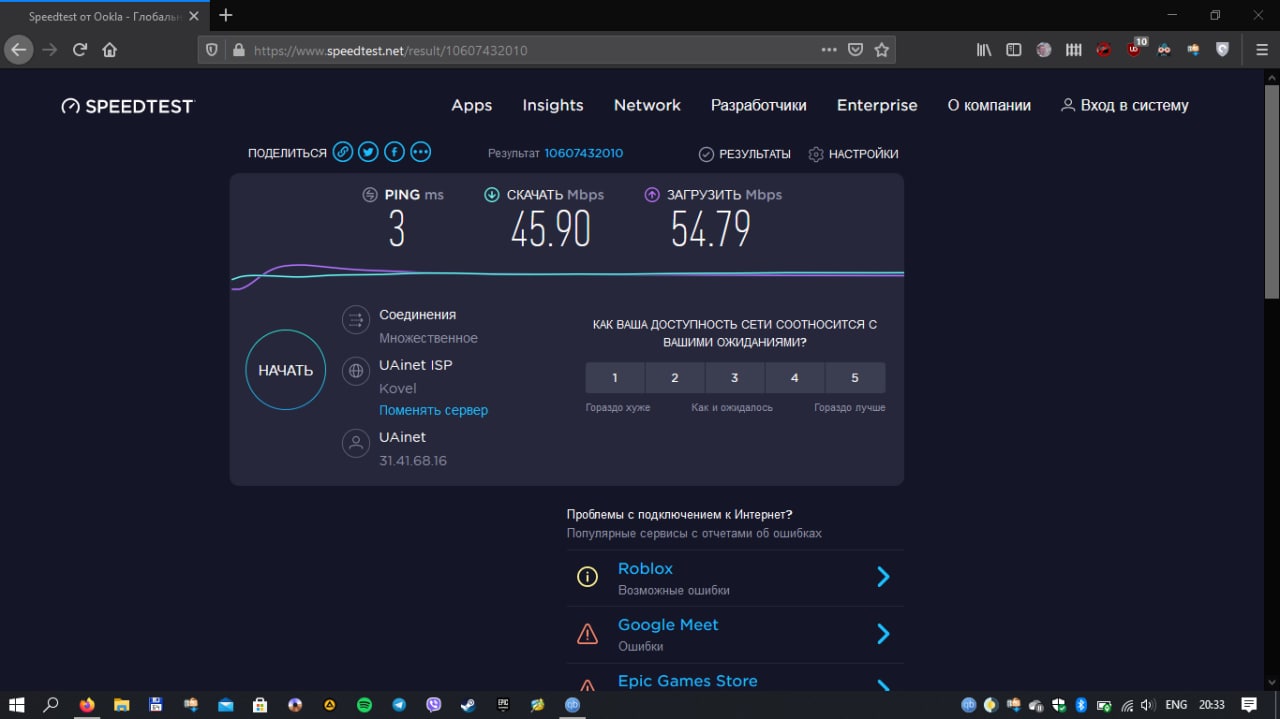Screen dimensions: 1280x719
Task: Open РЕЗУЛЬТАТЫ history
Action: [744, 154]
